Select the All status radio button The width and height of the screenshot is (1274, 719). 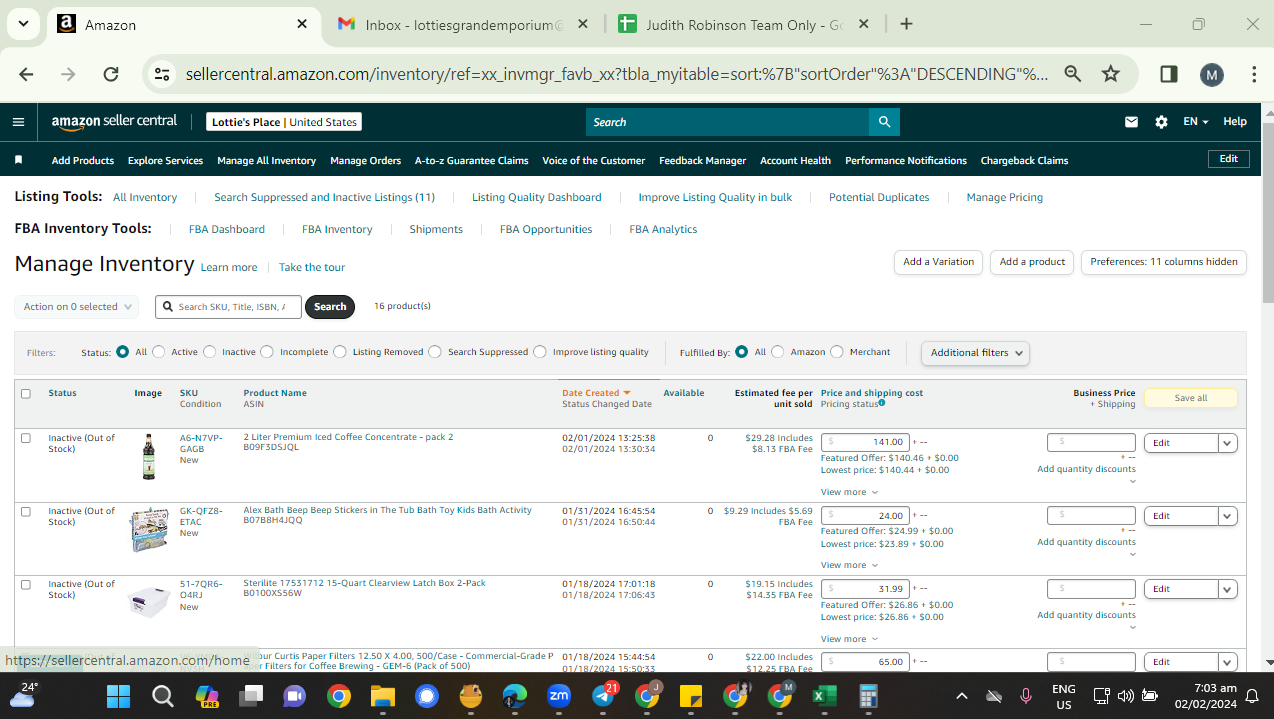(123, 352)
